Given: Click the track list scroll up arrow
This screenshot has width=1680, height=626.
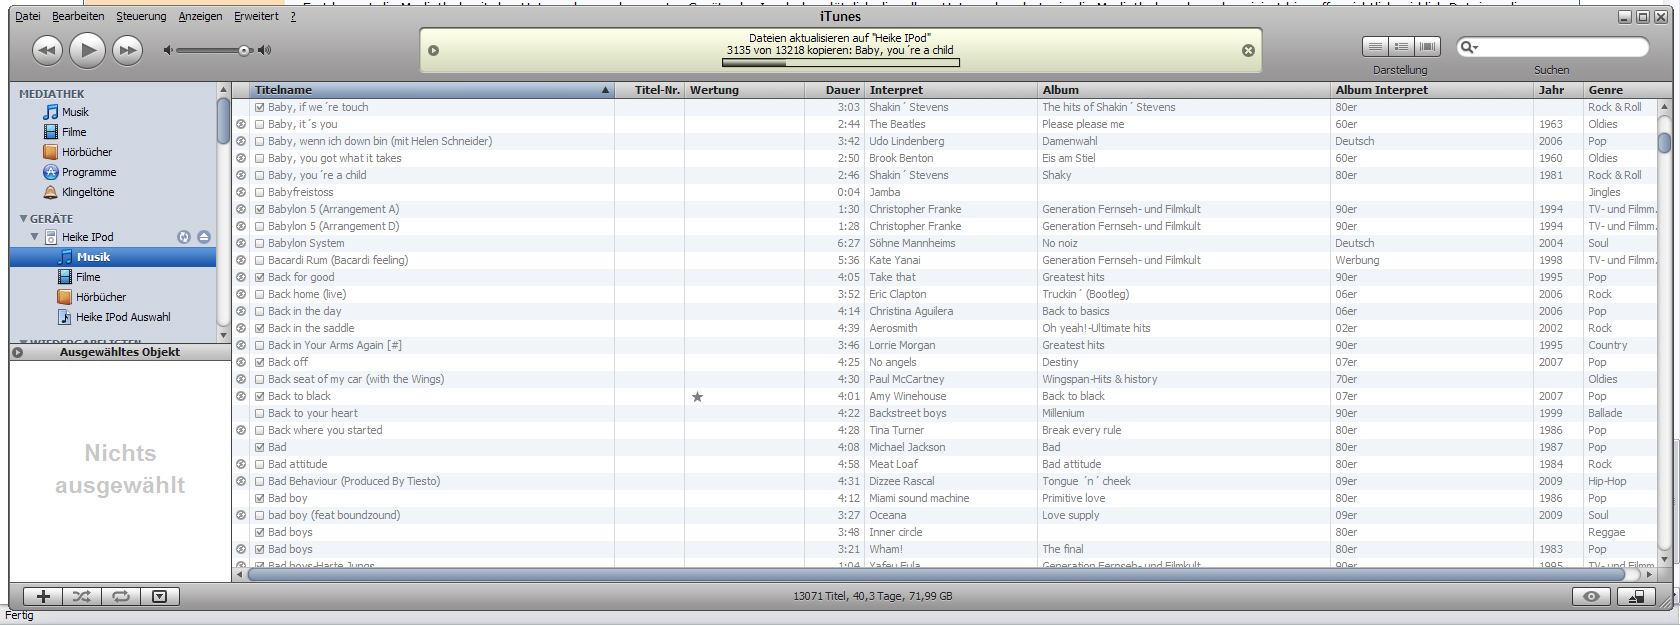Looking at the screenshot, I should [x=1664, y=106].
